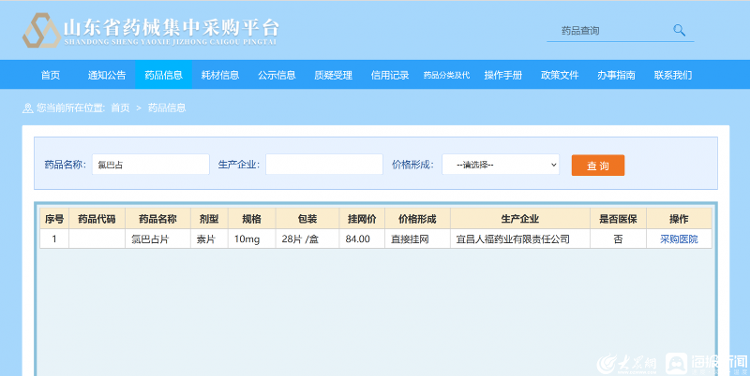Click the 药品信息 breadcrumb link

click(166, 108)
